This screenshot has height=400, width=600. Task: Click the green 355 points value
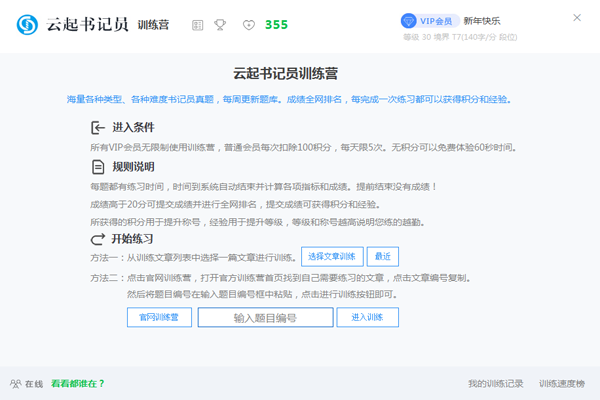click(276, 25)
